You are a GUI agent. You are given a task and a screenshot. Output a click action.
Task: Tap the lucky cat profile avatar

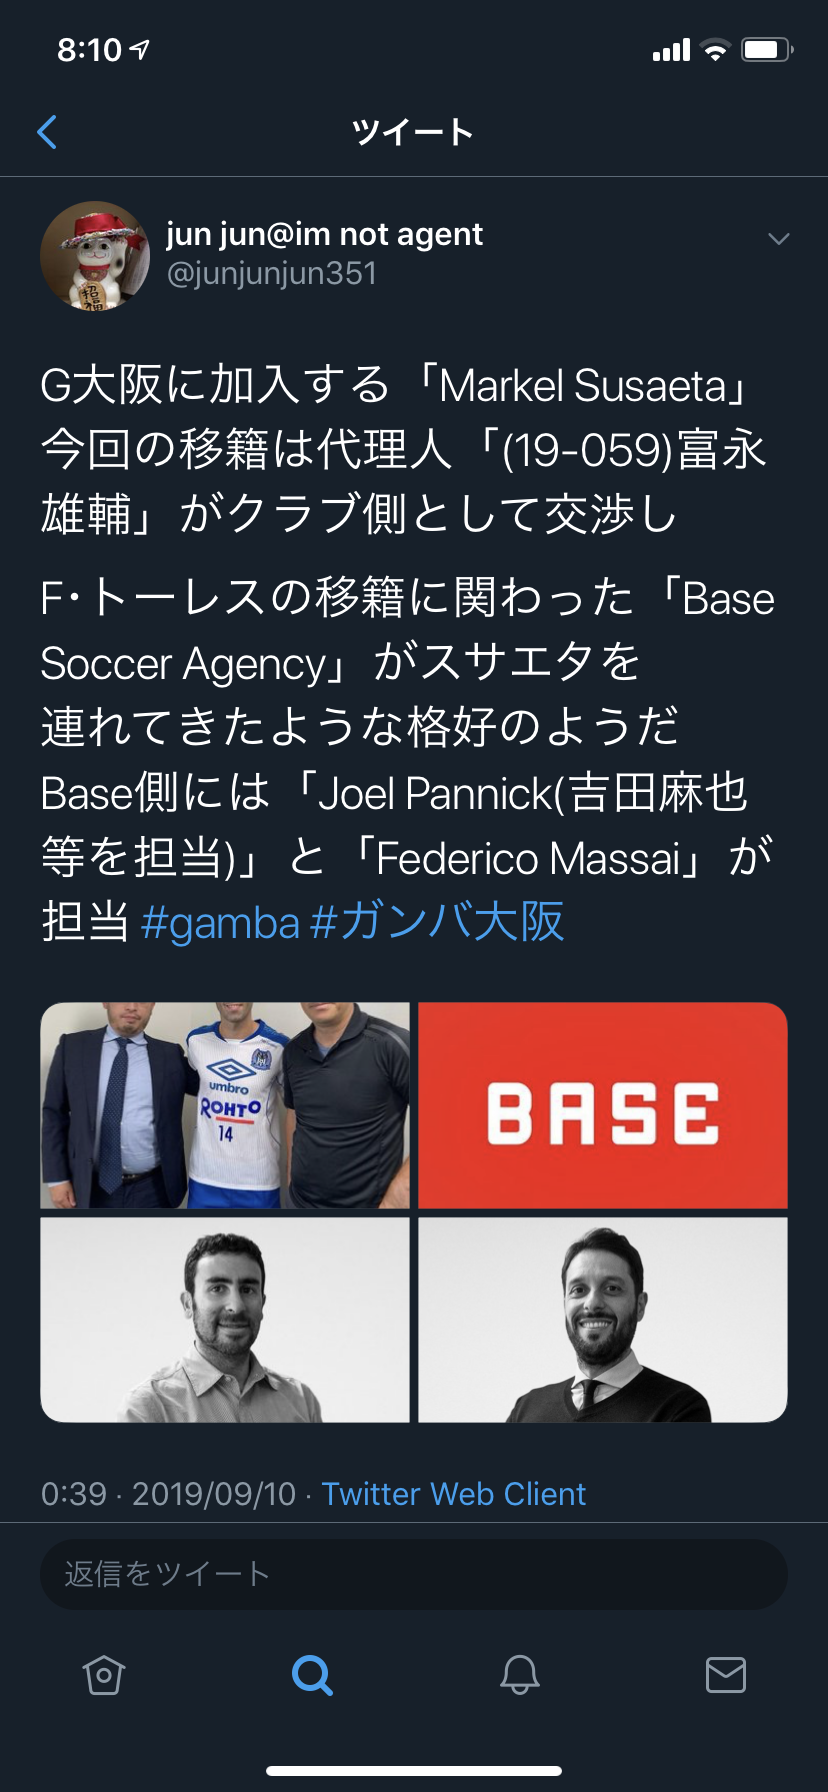coord(95,256)
